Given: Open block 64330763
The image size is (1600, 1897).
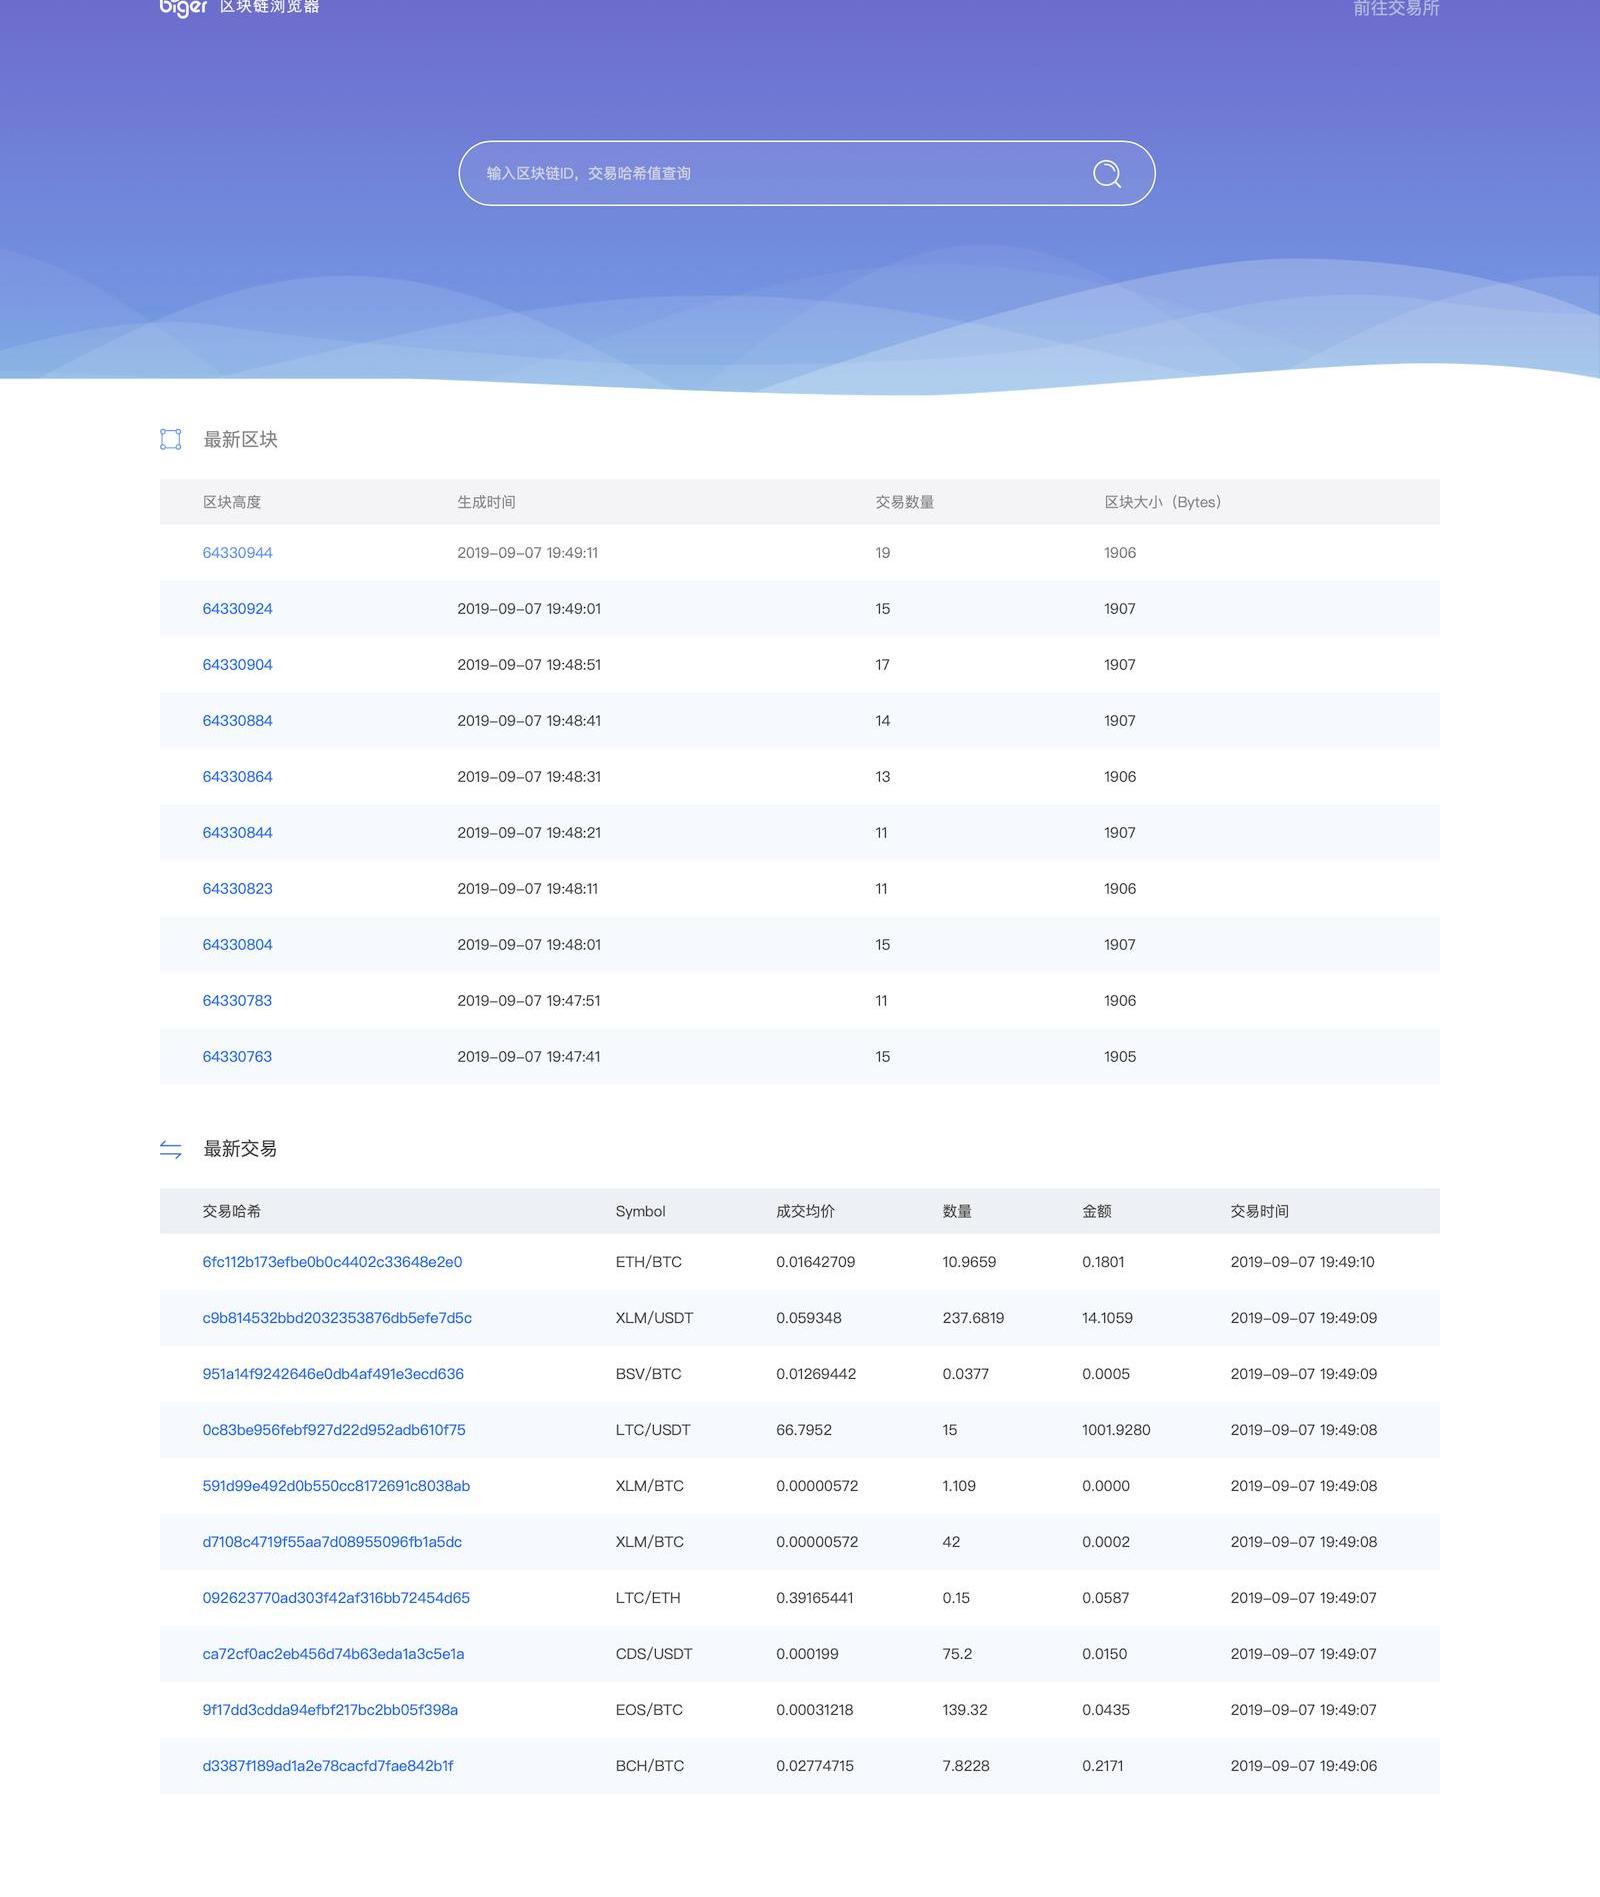Looking at the screenshot, I should pos(237,1057).
